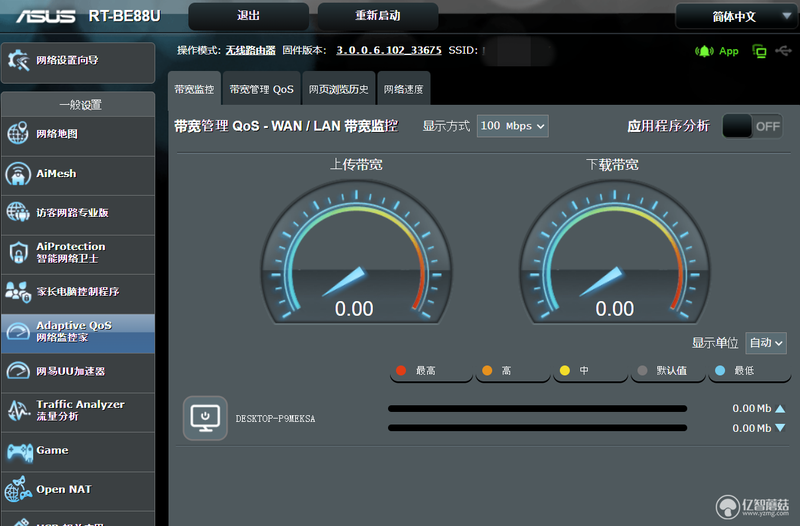800x526 pixels.
Task: Click the USB status icon
Action: (x=783, y=51)
